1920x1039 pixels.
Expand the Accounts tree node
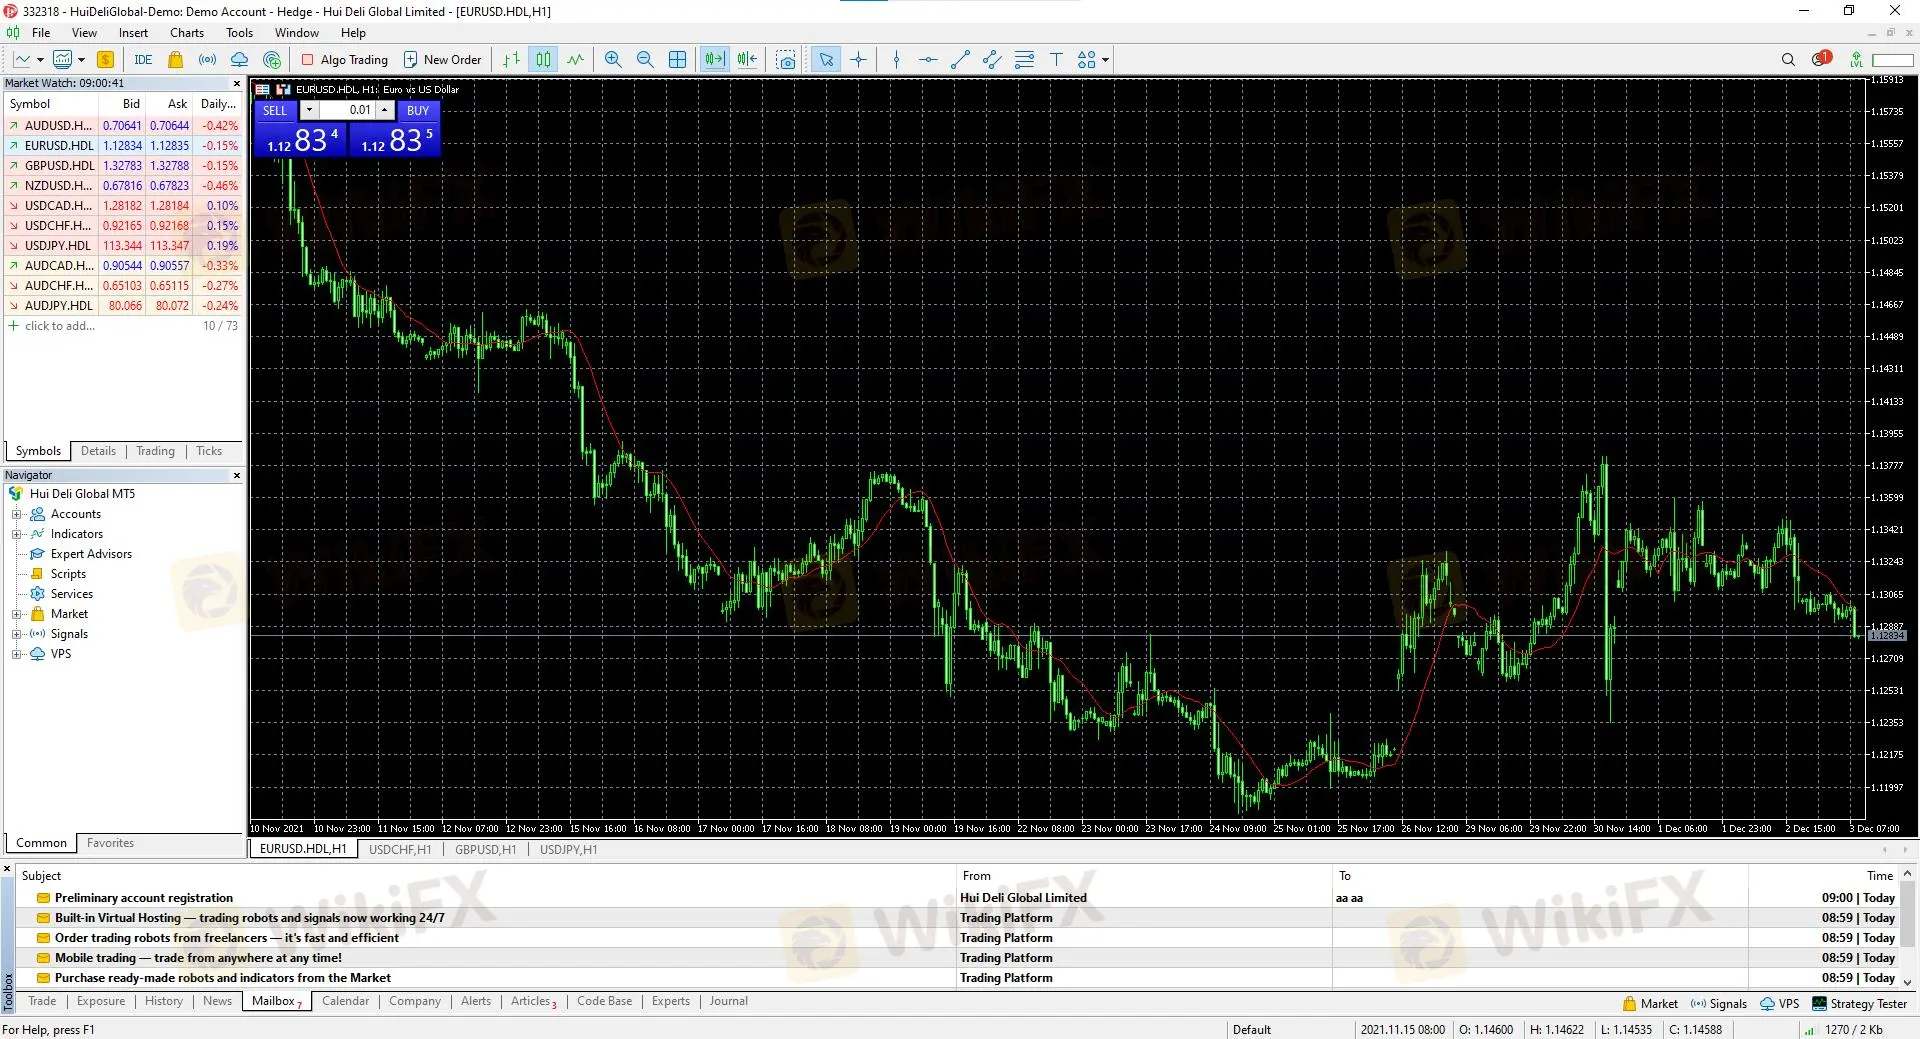16,514
